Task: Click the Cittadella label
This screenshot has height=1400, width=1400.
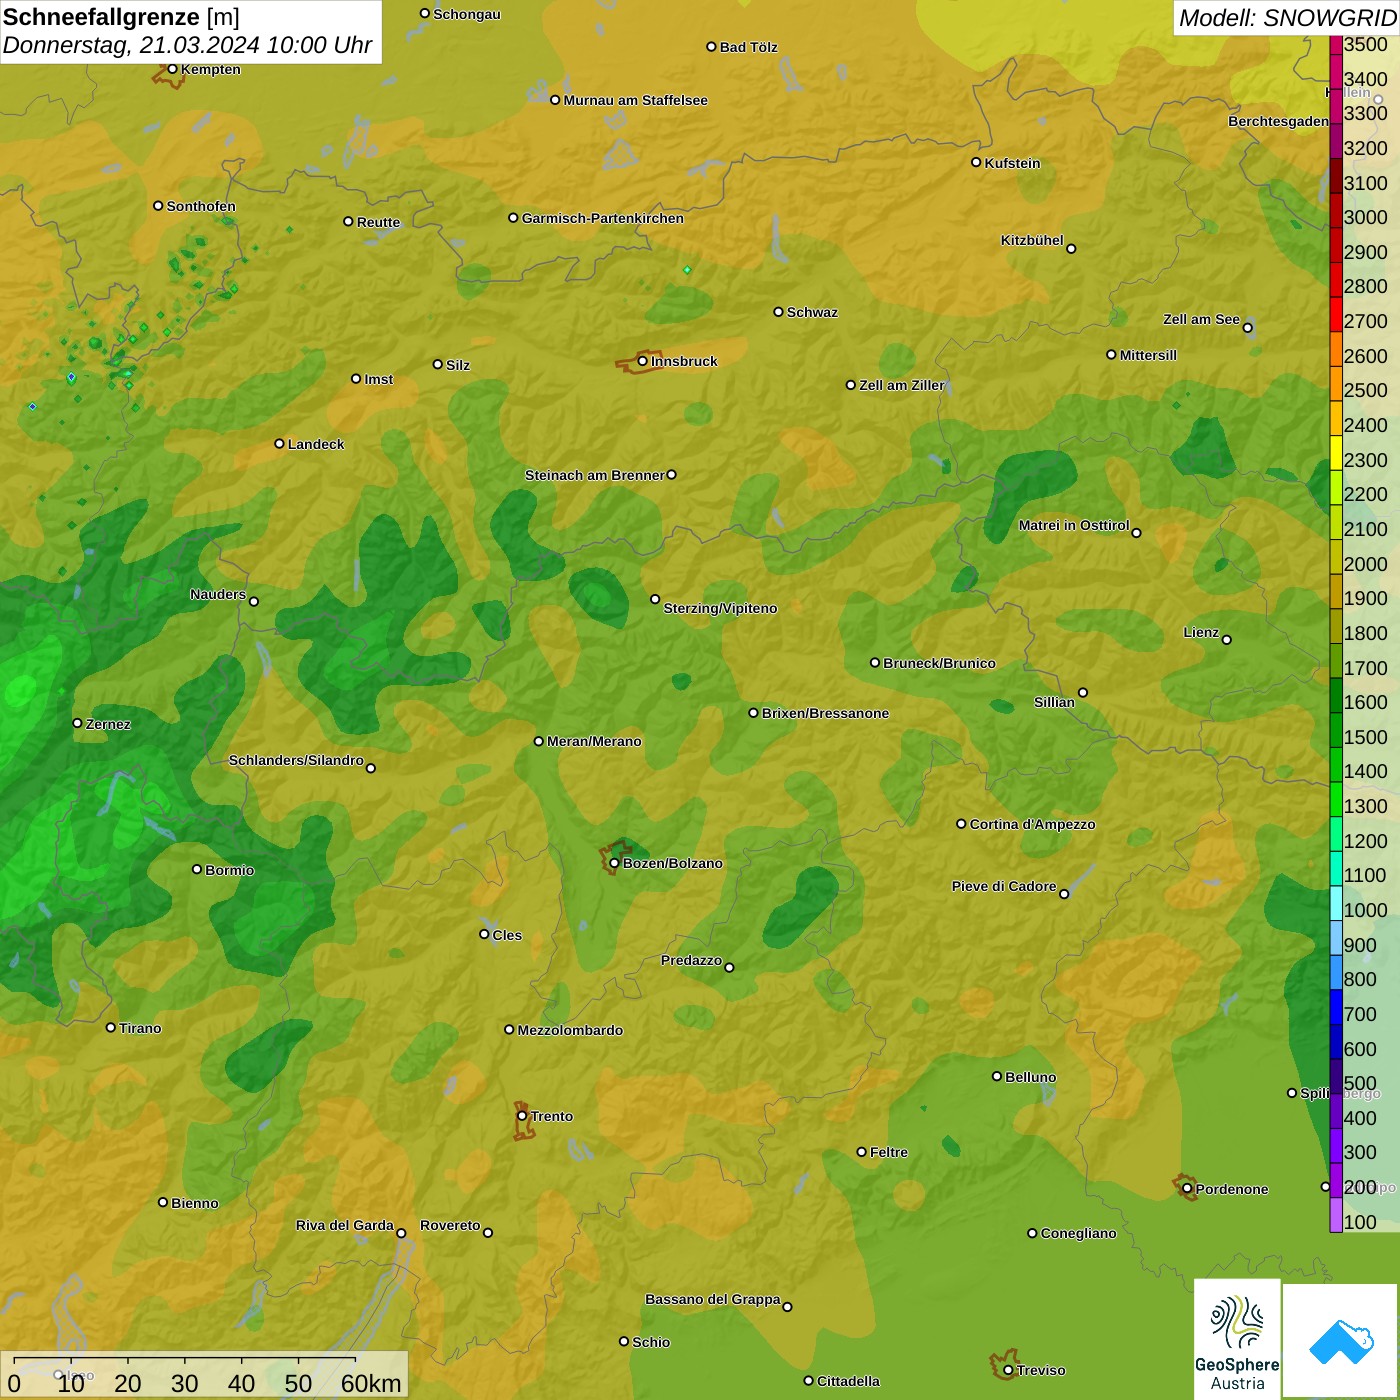Action: pos(848,1381)
